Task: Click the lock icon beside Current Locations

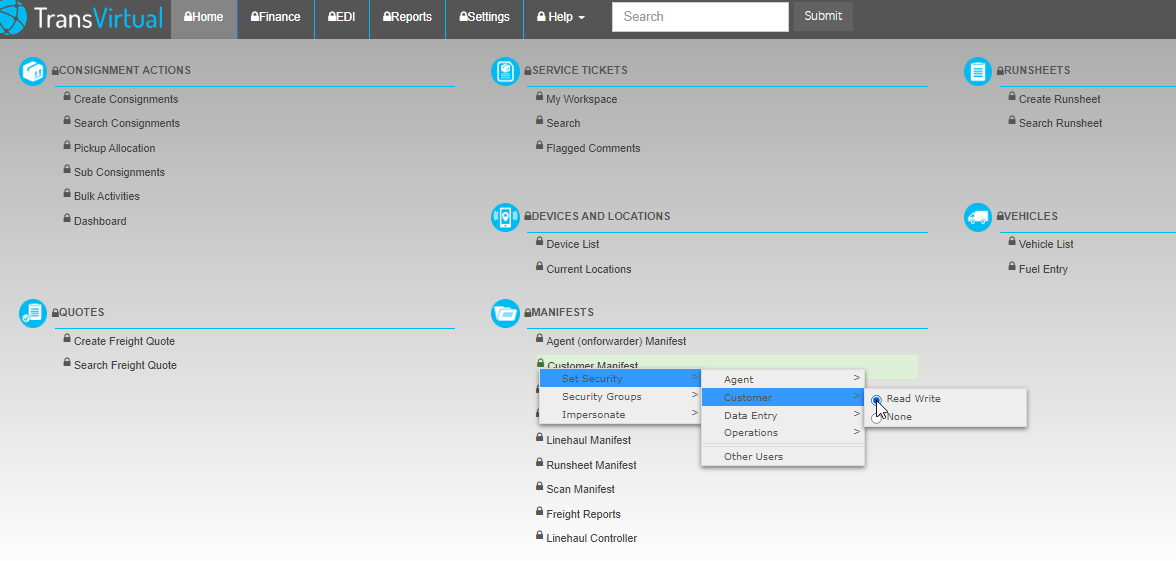Action: [x=539, y=266]
